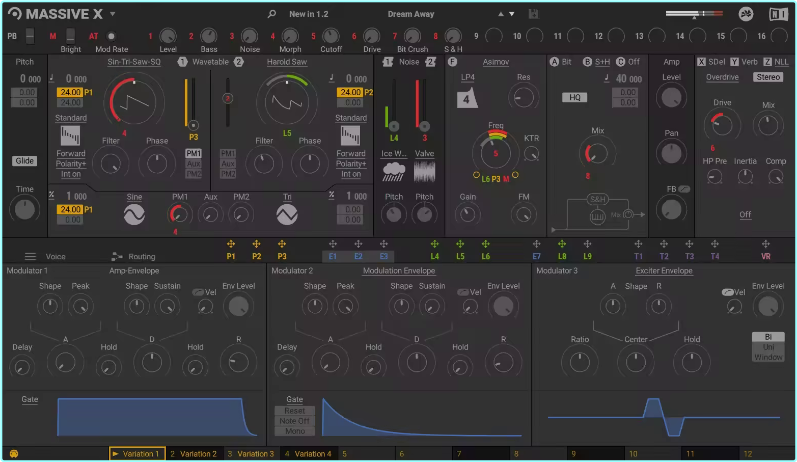
Task: Click the Reset option in Modulator 2
Action: (x=294, y=411)
